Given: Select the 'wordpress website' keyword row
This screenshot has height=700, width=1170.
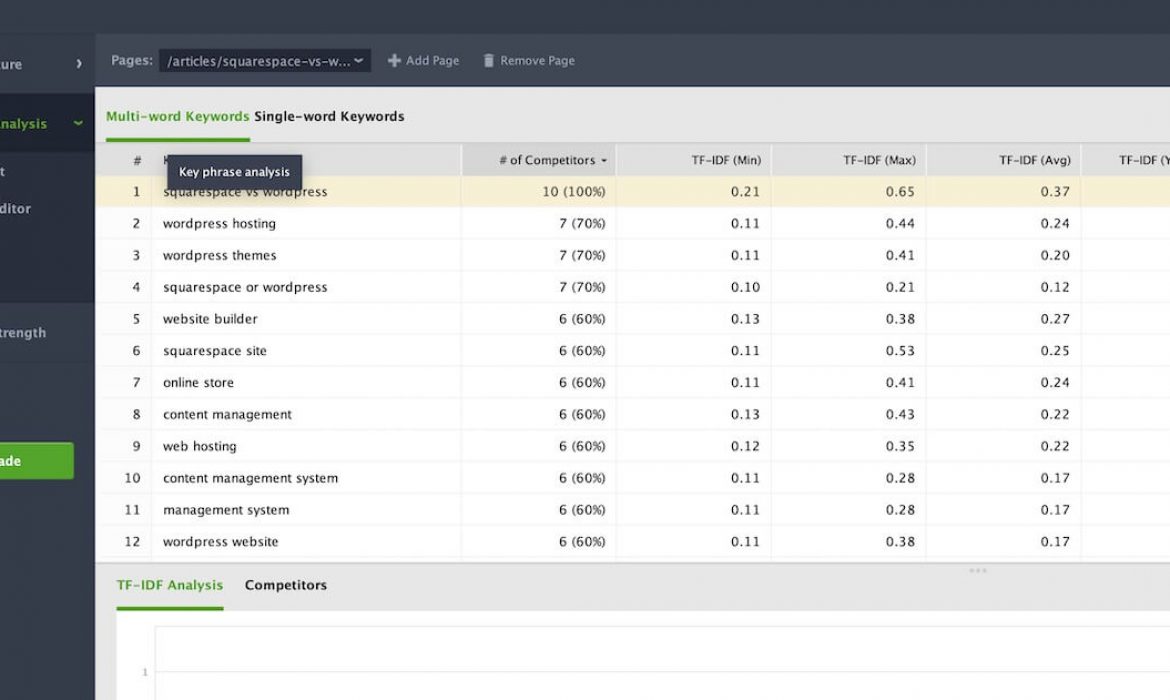Looking at the screenshot, I should coord(632,542).
